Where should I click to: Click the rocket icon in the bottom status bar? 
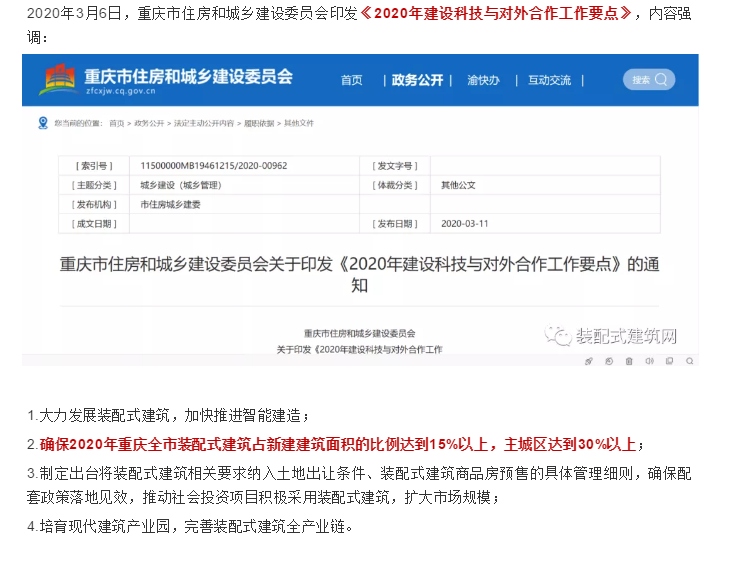pos(589,361)
